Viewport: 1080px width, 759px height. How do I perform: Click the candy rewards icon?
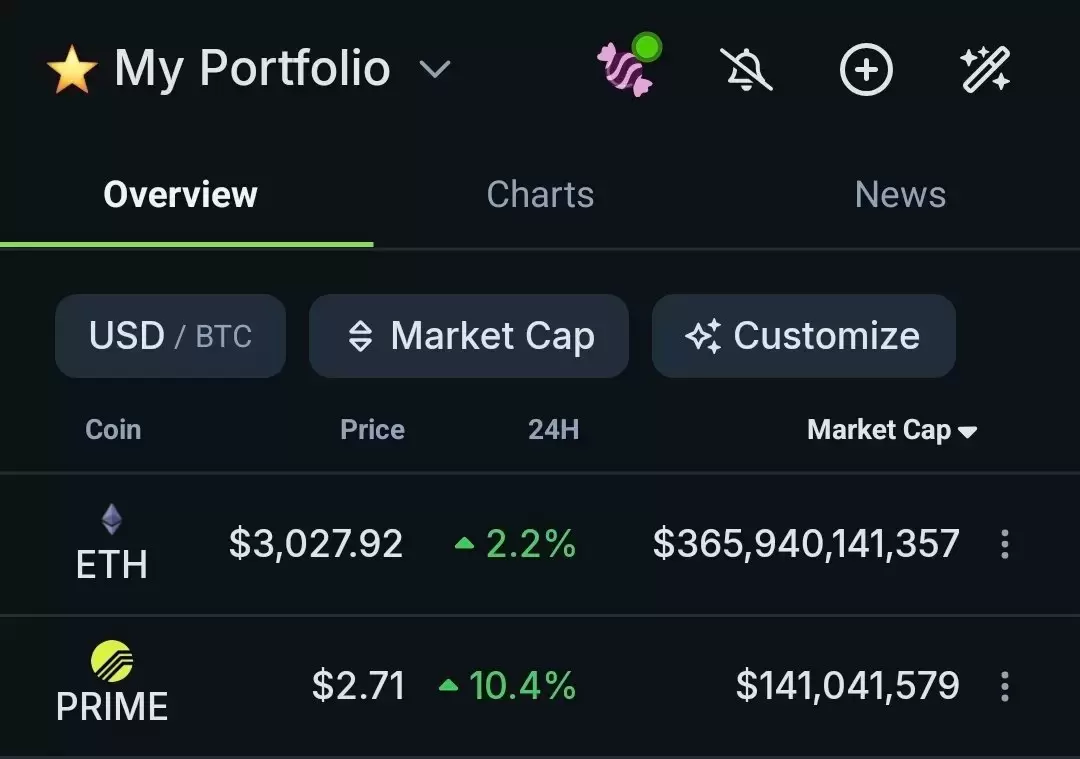click(627, 69)
